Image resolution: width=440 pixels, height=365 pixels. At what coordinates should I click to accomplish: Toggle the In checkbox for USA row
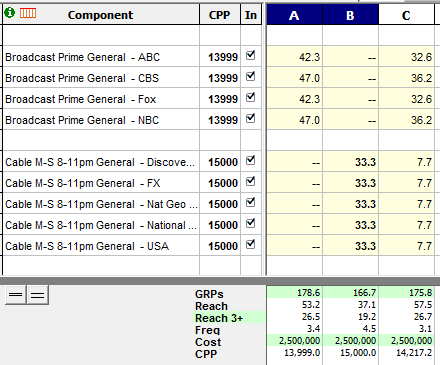pos(251,244)
